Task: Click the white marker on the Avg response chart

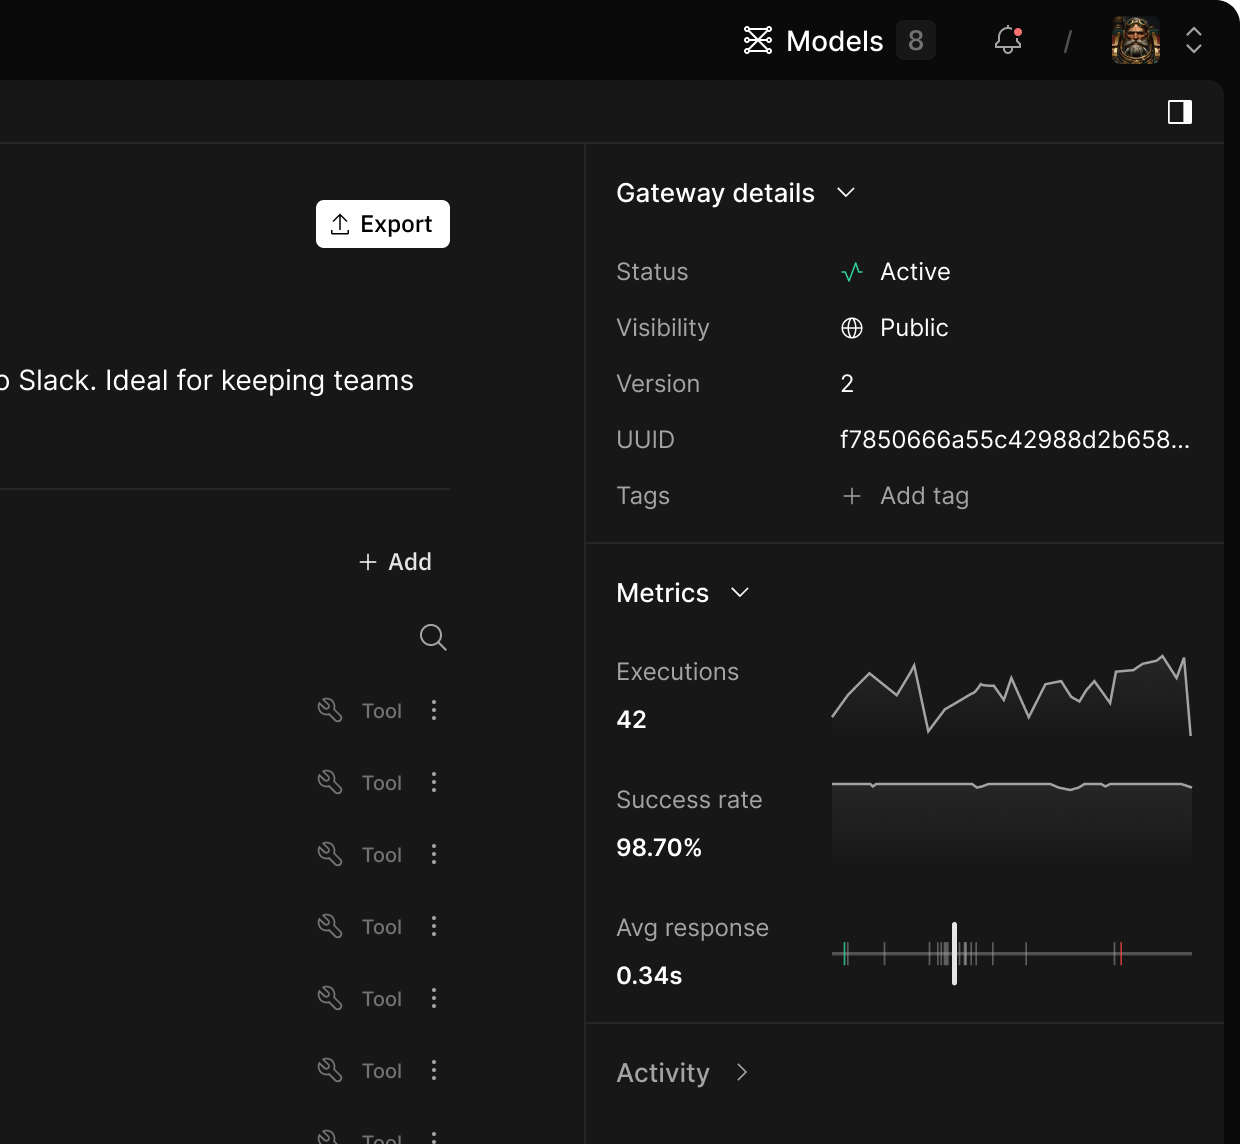Action: coord(954,953)
